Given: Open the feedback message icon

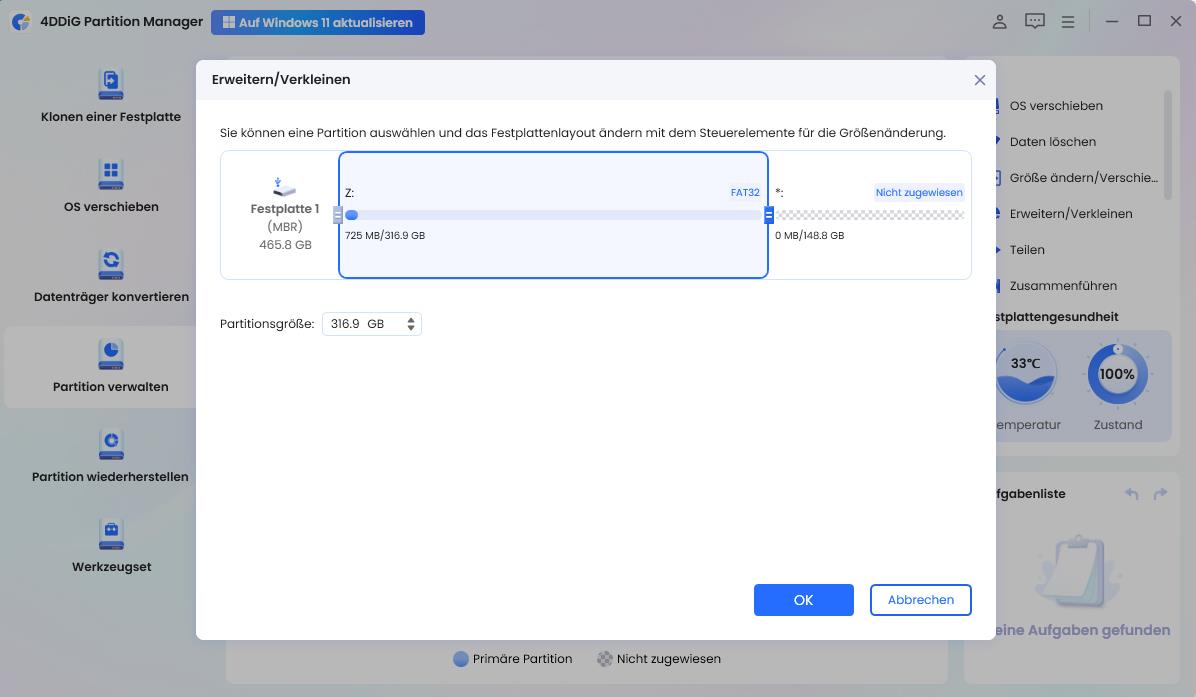Looking at the screenshot, I should 1034,21.
